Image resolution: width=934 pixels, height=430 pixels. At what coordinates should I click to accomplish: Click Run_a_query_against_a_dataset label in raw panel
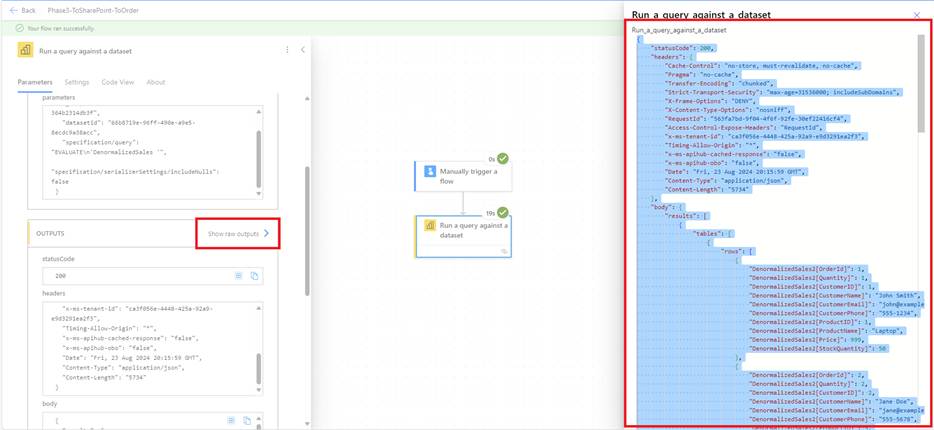[678, 29]
